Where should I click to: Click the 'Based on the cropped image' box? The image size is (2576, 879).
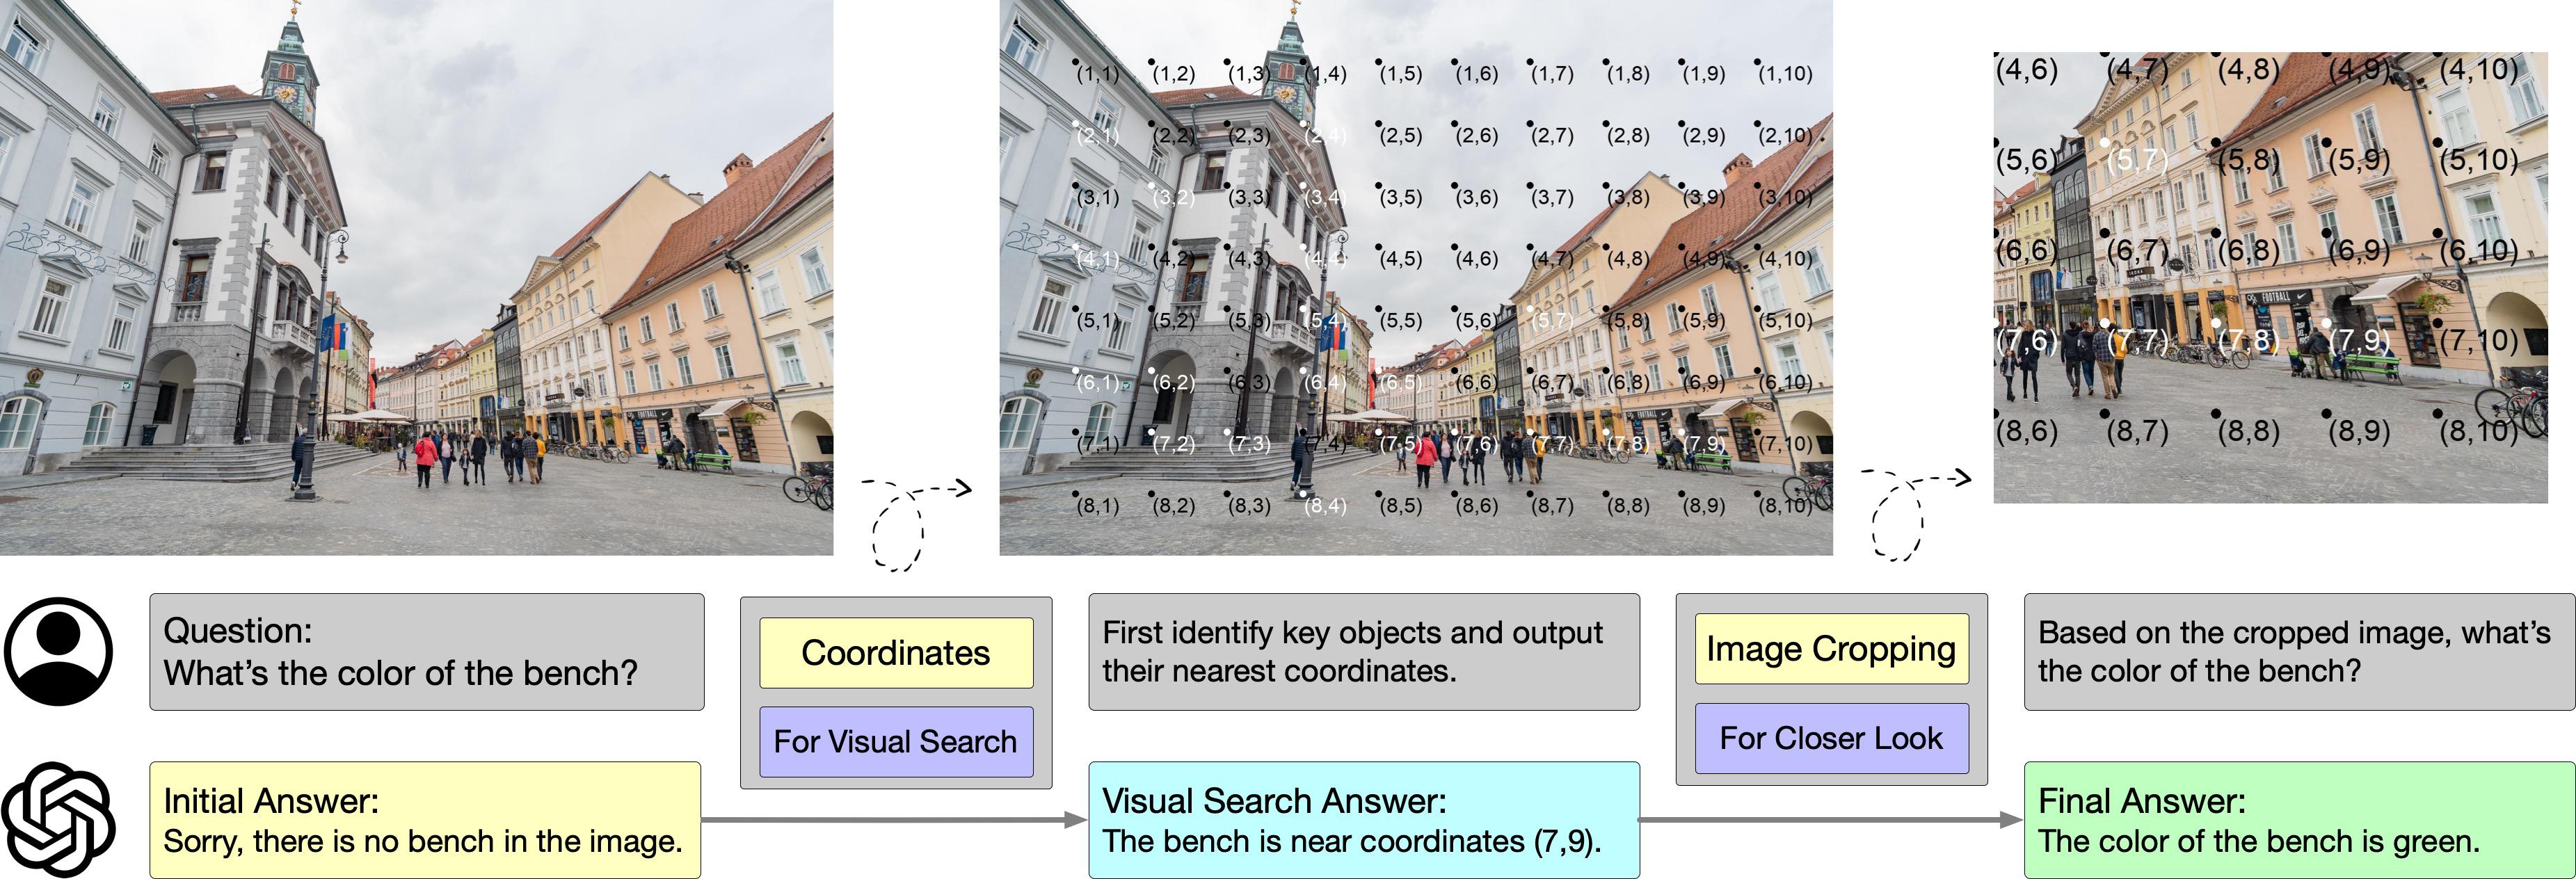click(2298, 652)
